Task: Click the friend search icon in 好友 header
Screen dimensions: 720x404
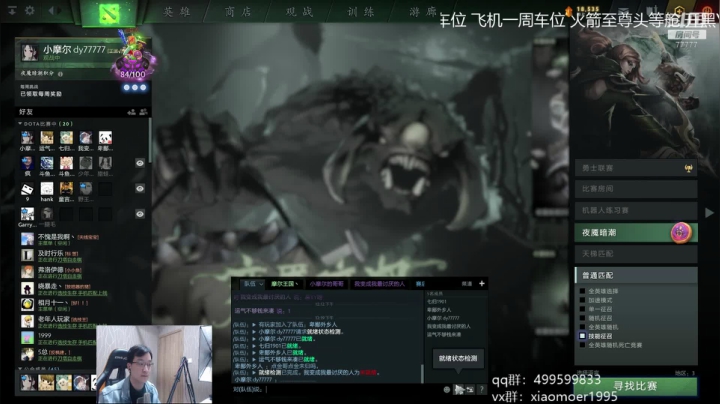Action: [x=143, y=112]
